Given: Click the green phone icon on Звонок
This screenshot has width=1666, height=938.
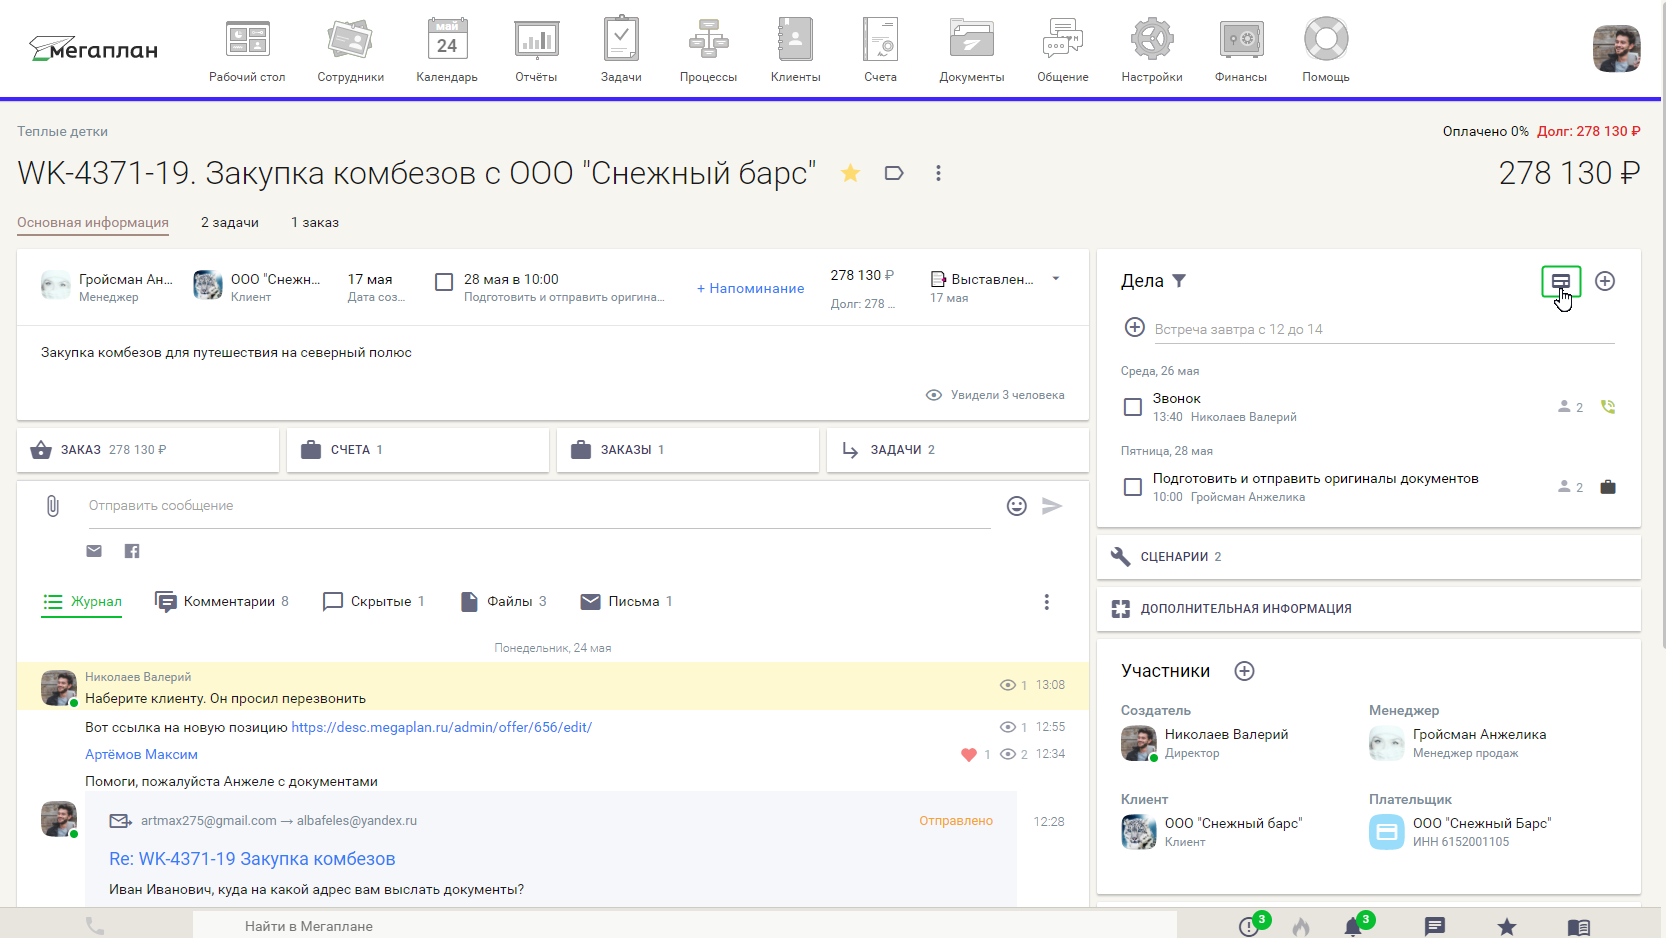Looking at the screenshot, I should 1608,407.
